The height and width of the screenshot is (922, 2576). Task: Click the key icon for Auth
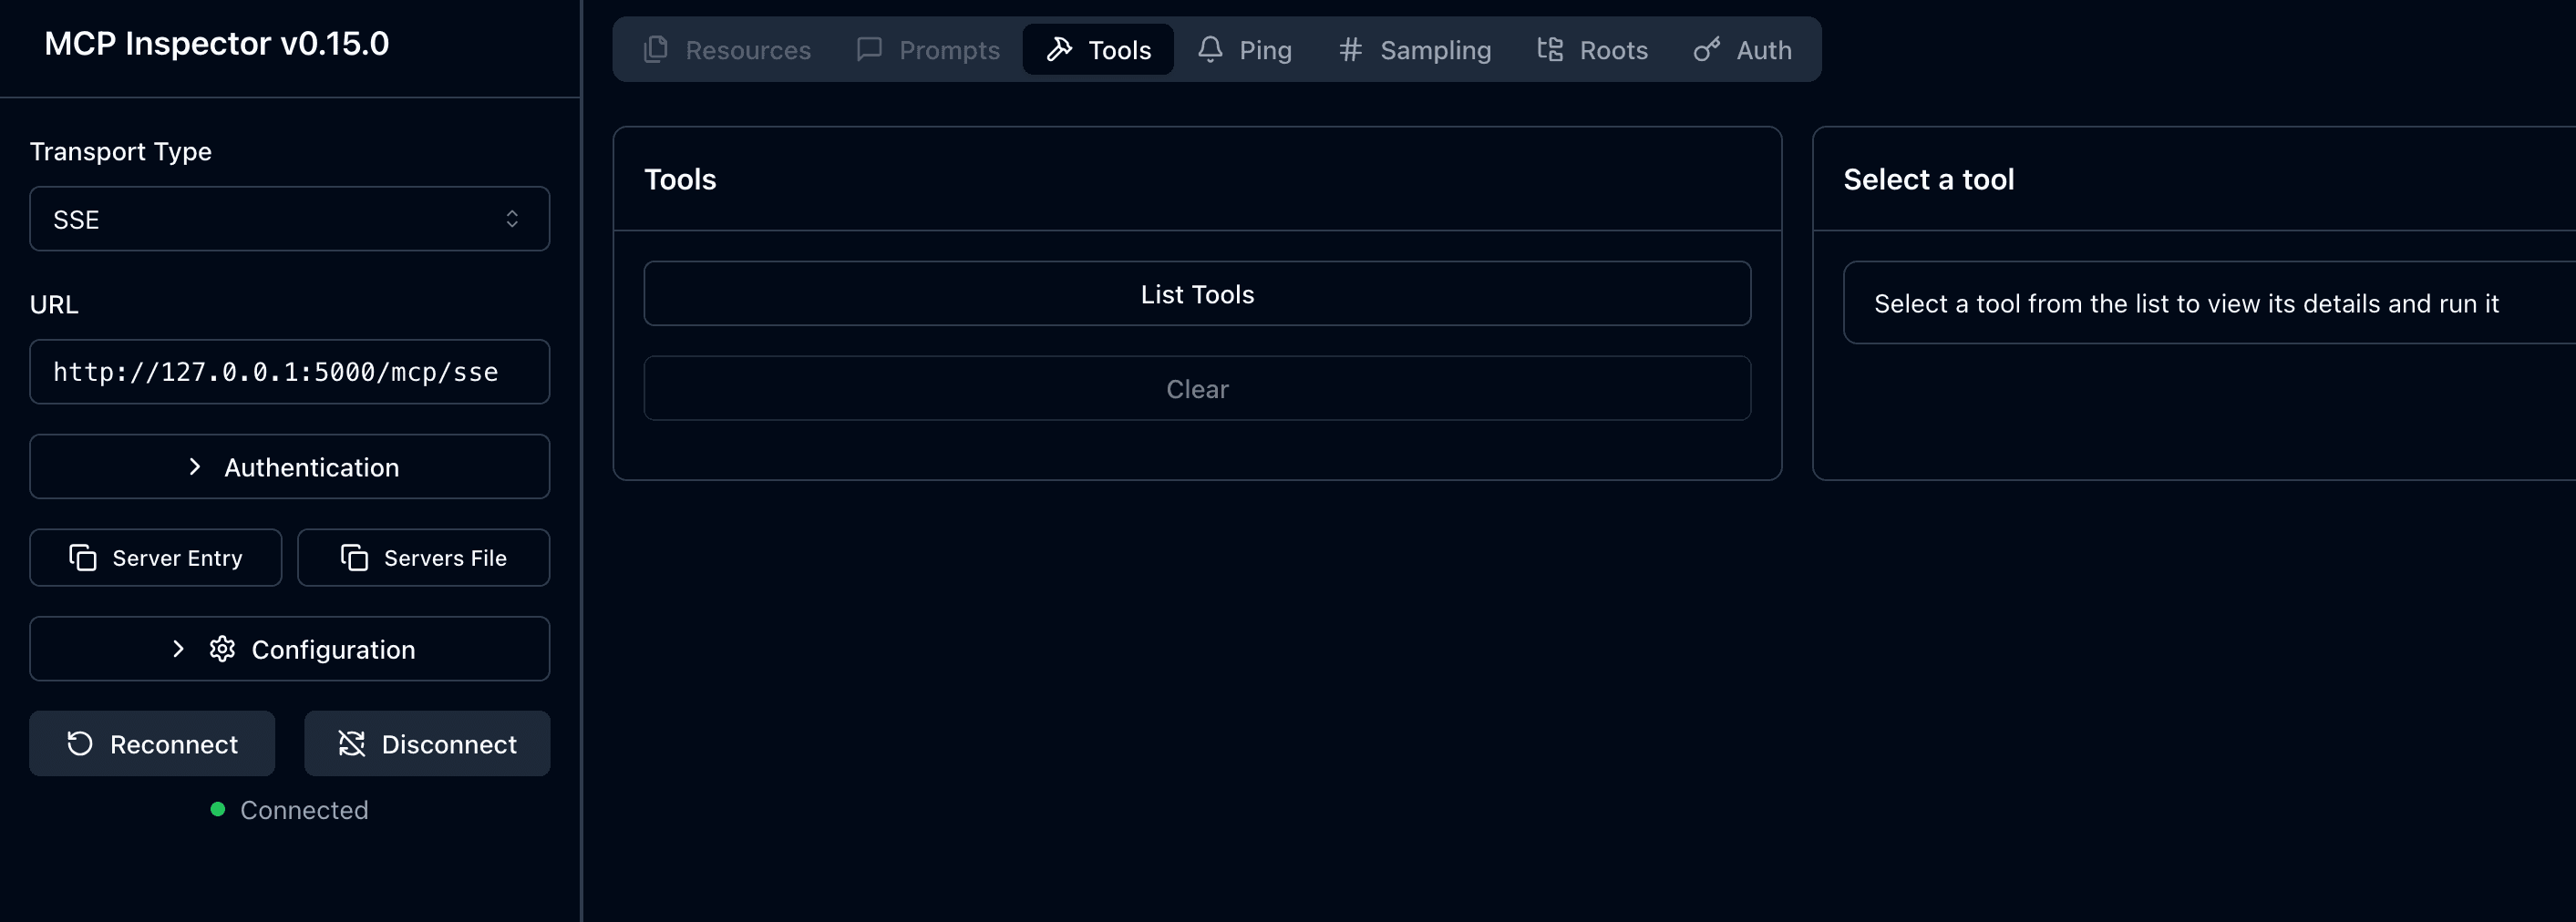pyautogui.click(x=1707, y=49)
